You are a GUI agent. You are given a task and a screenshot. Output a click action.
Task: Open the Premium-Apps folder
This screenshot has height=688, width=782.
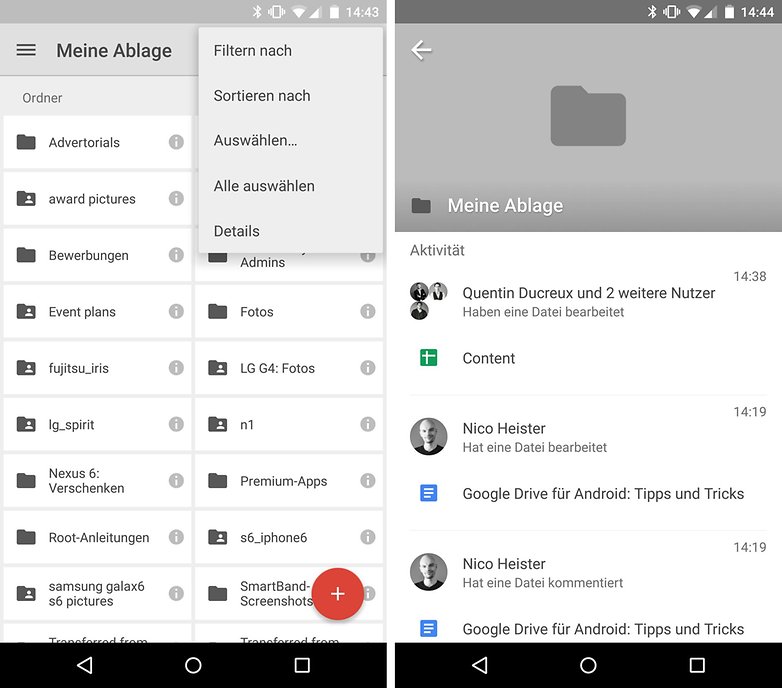[x=289, y=481]
